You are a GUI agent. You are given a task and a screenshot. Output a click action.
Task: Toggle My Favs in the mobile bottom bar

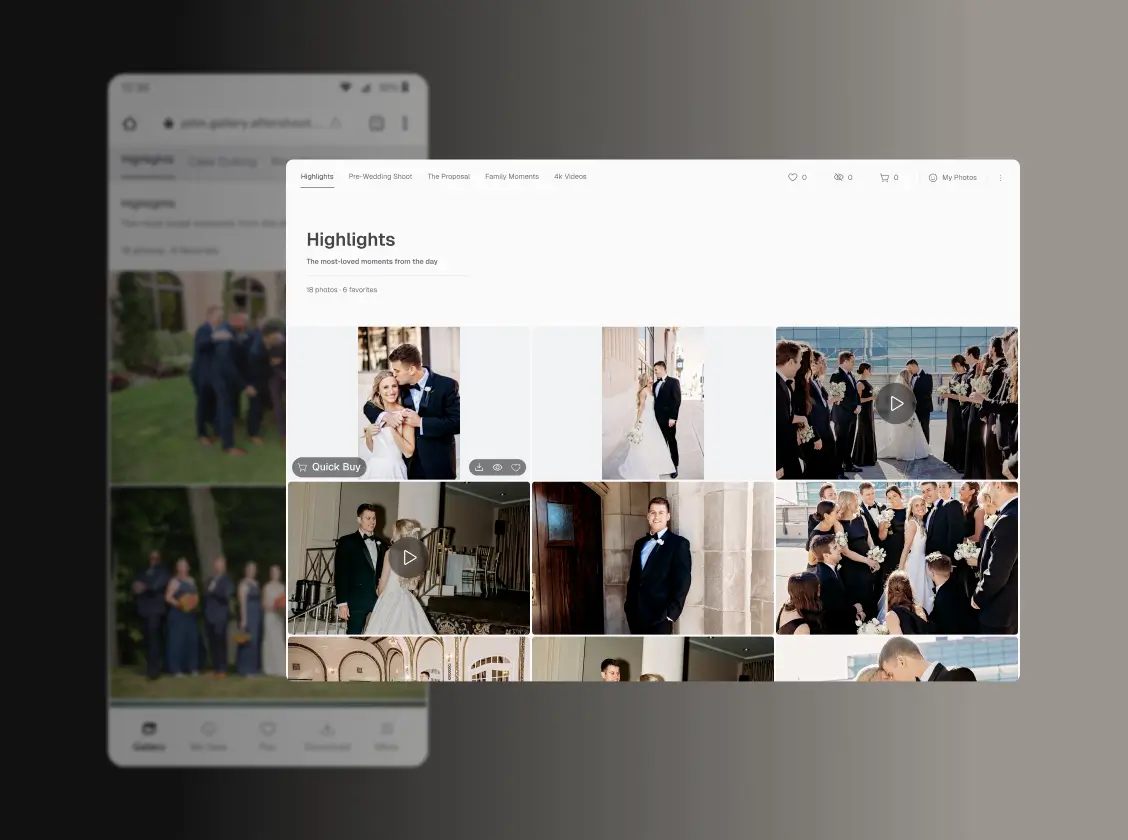click(x=208, y=734)
